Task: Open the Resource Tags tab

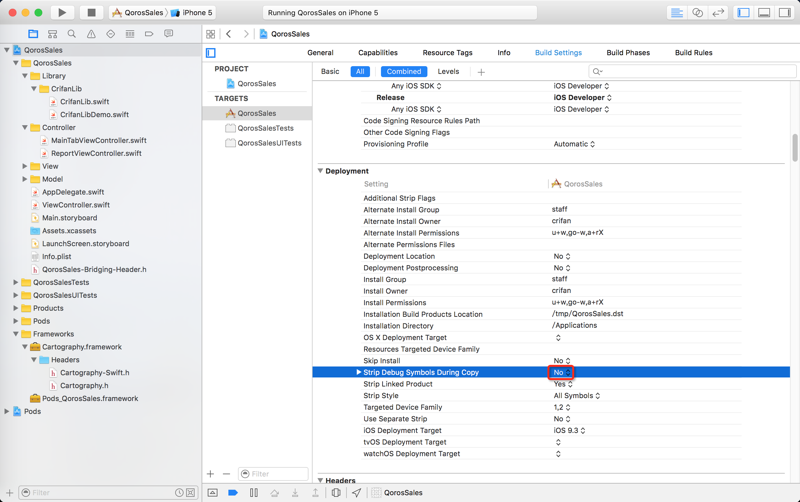Action: (x=447, y=53)
